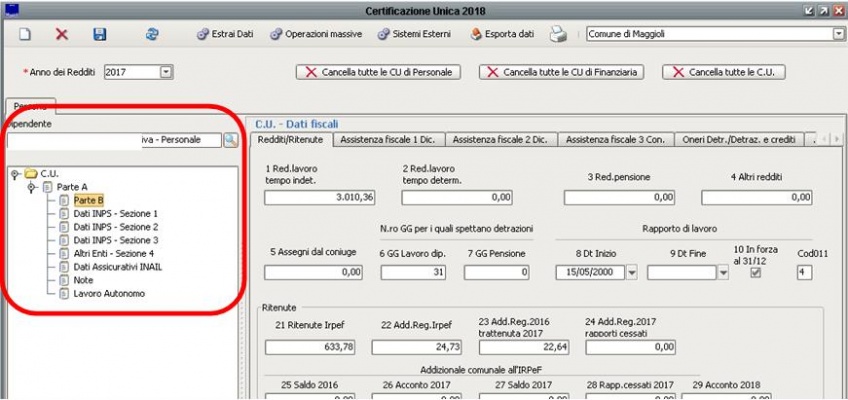
Task: Click Esporta dati toolbar item
Action: [x=502, y=34]
